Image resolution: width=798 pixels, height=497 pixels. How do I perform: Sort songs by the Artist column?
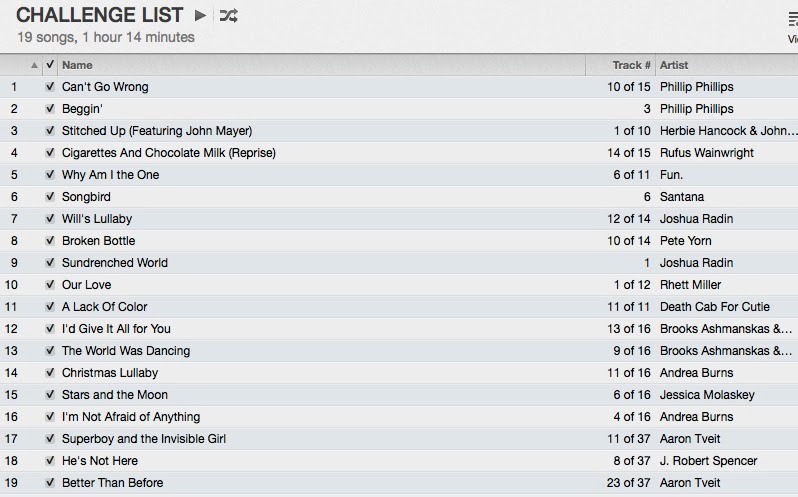click(x=725, y=65)
